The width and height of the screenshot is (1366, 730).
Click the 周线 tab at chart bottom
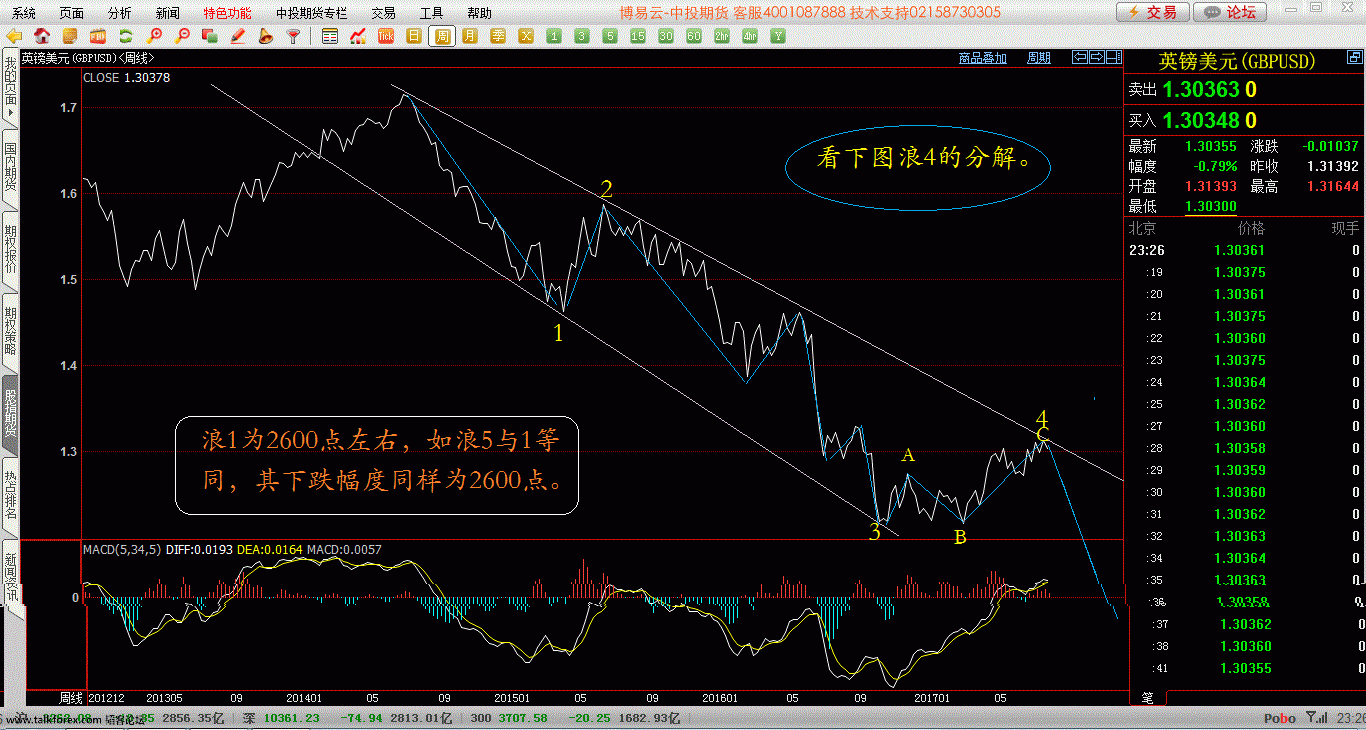click(69, 697)
